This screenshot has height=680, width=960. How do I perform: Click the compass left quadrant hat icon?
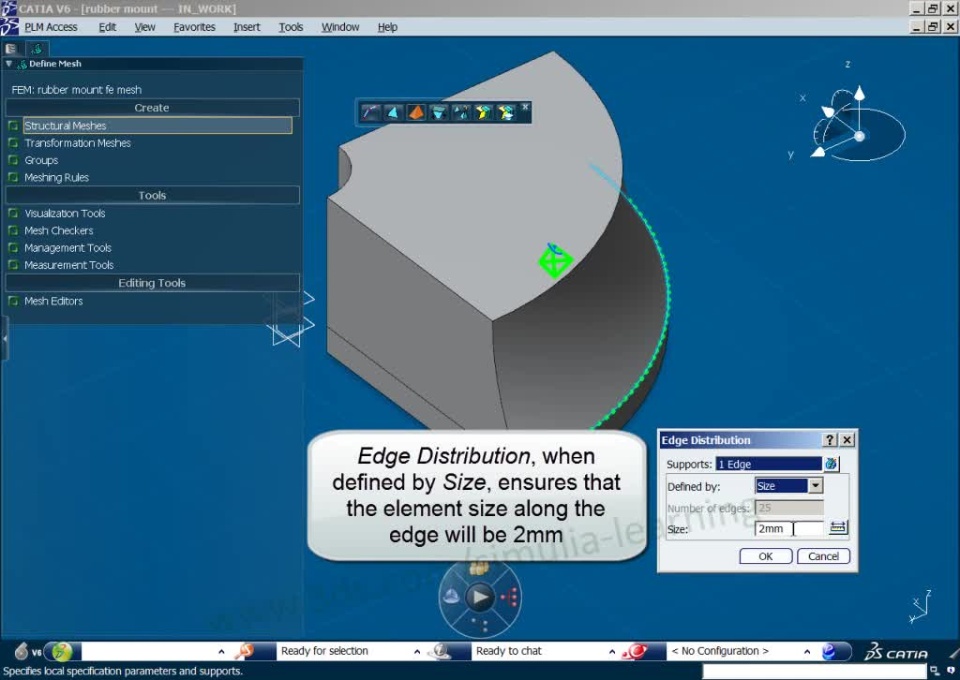click(451, 596)
